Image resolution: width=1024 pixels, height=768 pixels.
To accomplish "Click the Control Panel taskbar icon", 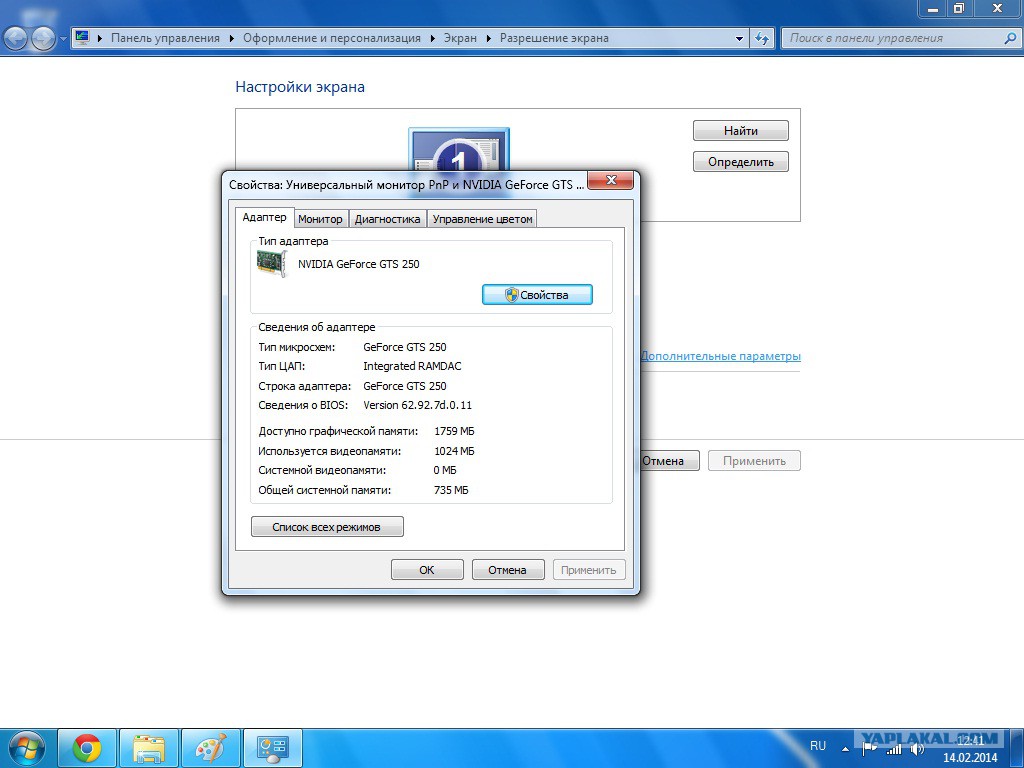I will [x=272, y=748].
